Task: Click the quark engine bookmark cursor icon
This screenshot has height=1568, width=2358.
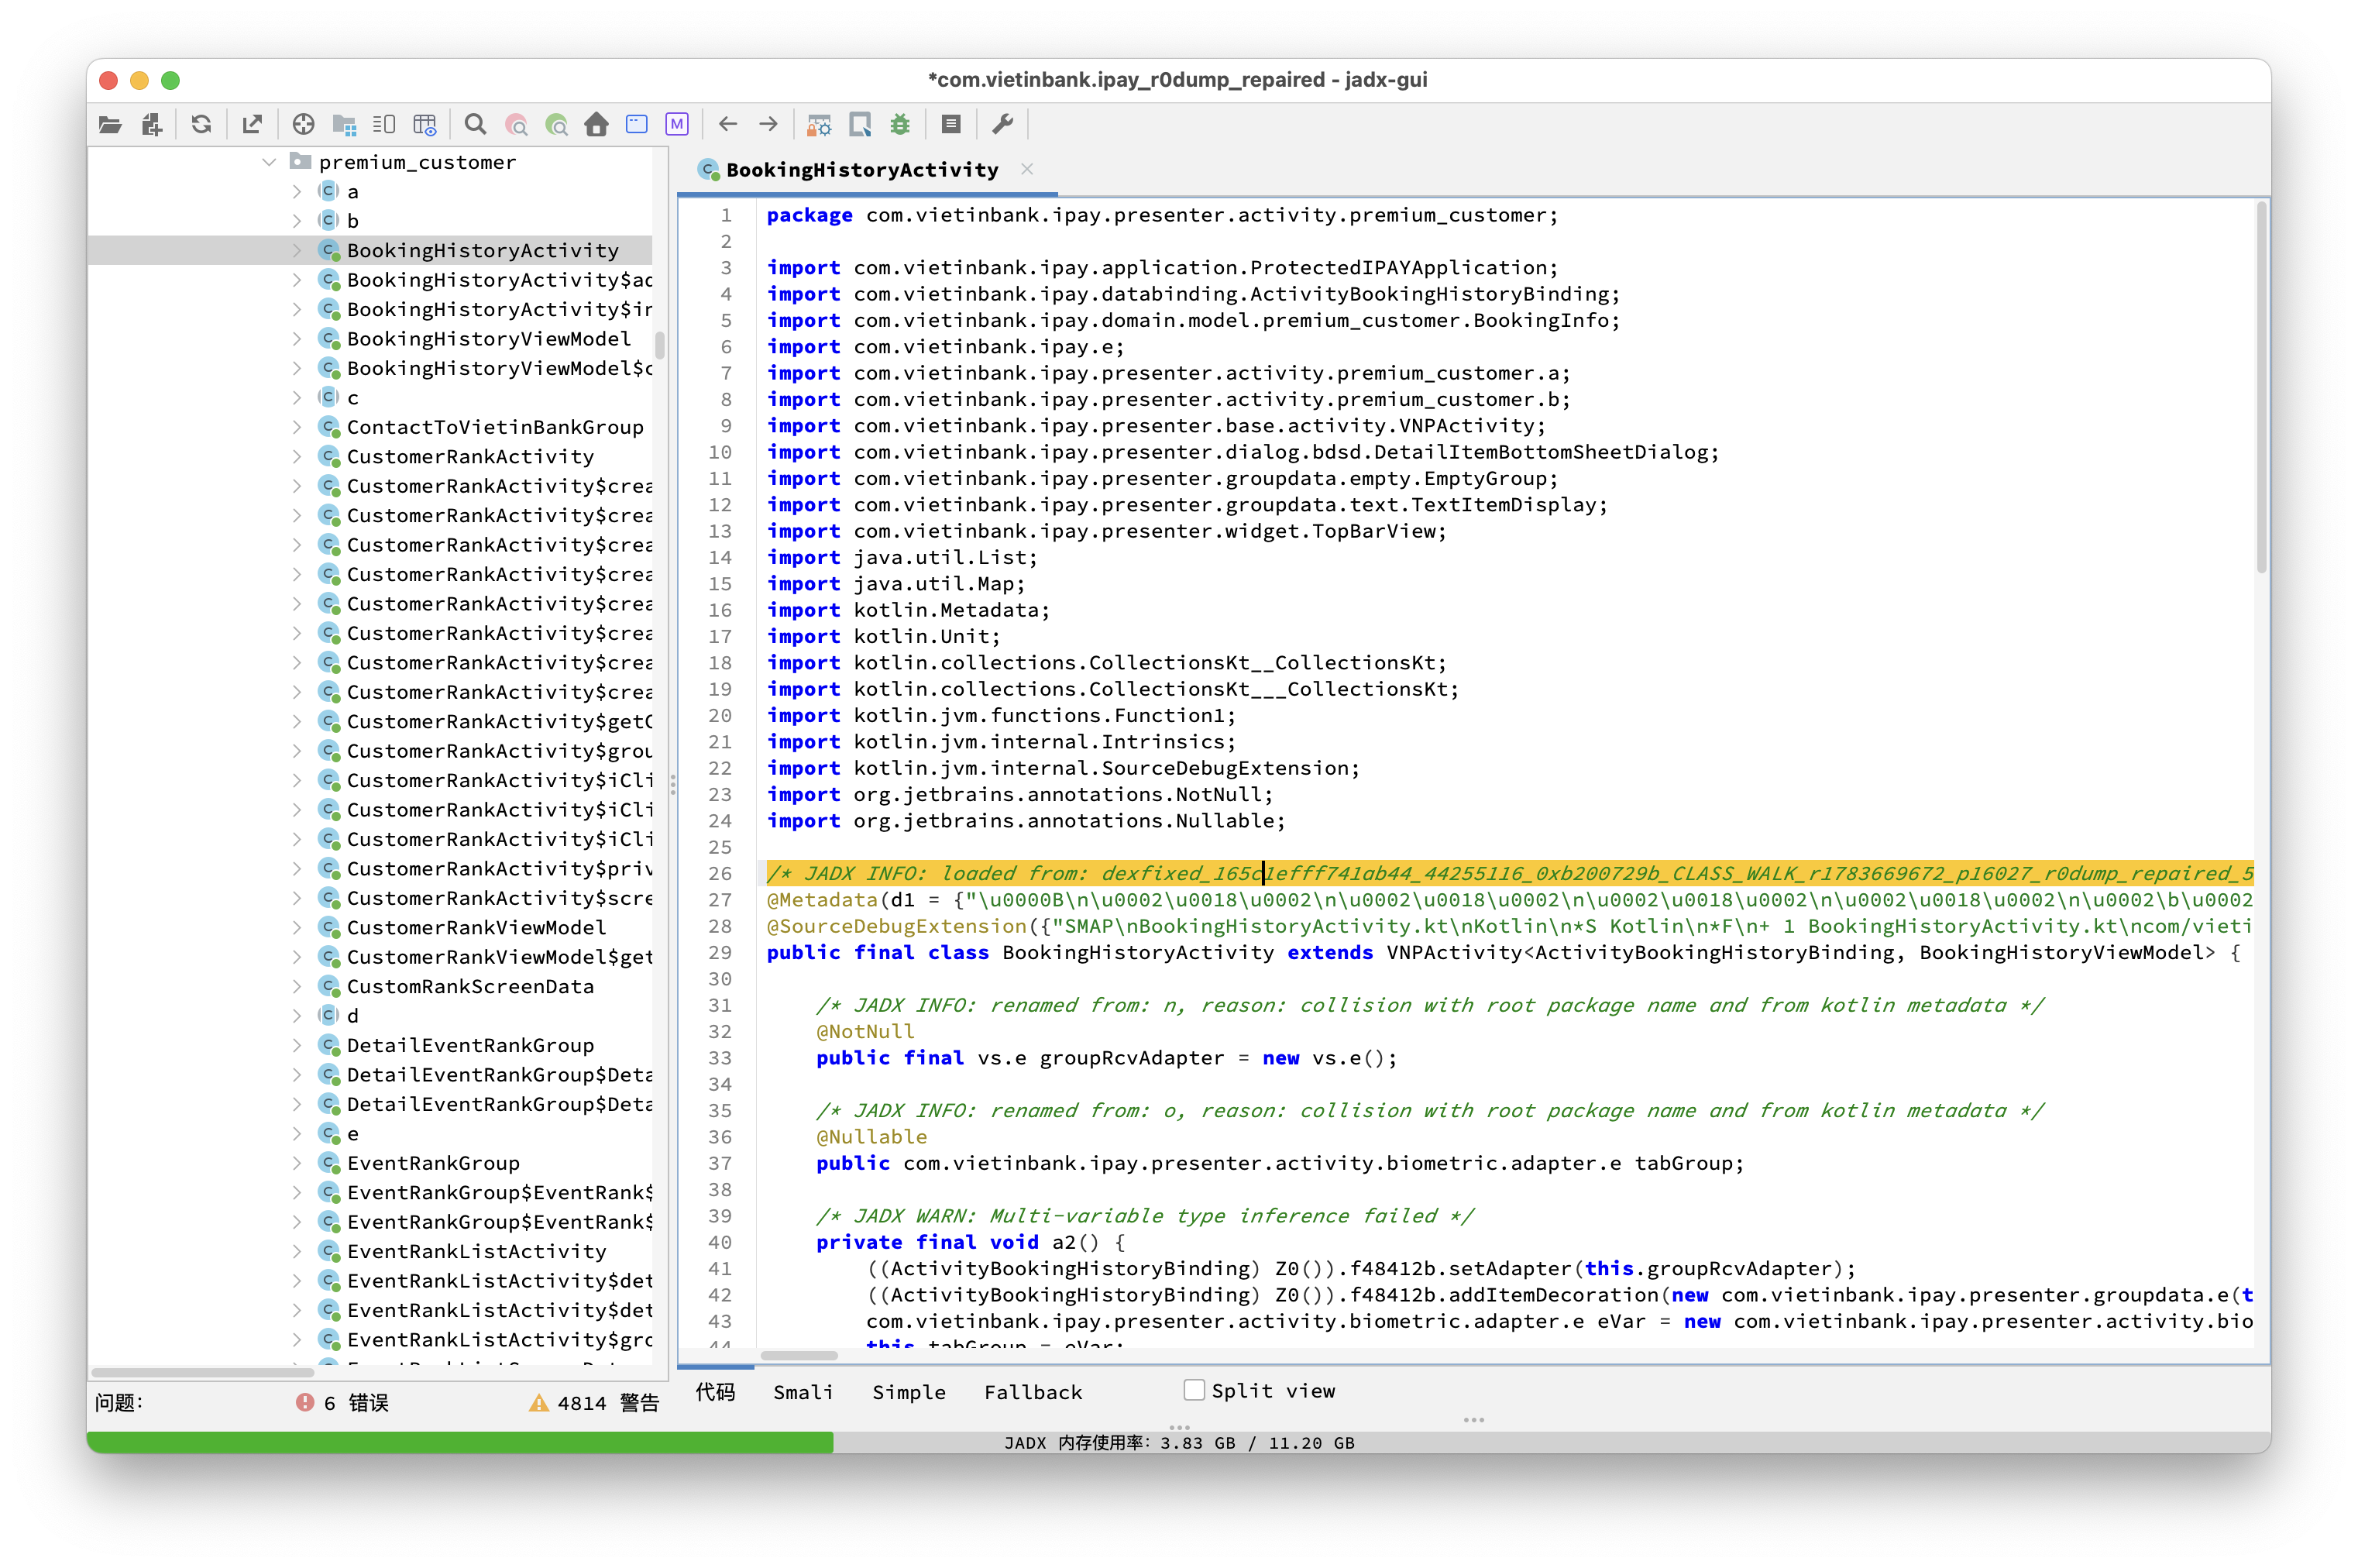Action: tap(860, 125)
